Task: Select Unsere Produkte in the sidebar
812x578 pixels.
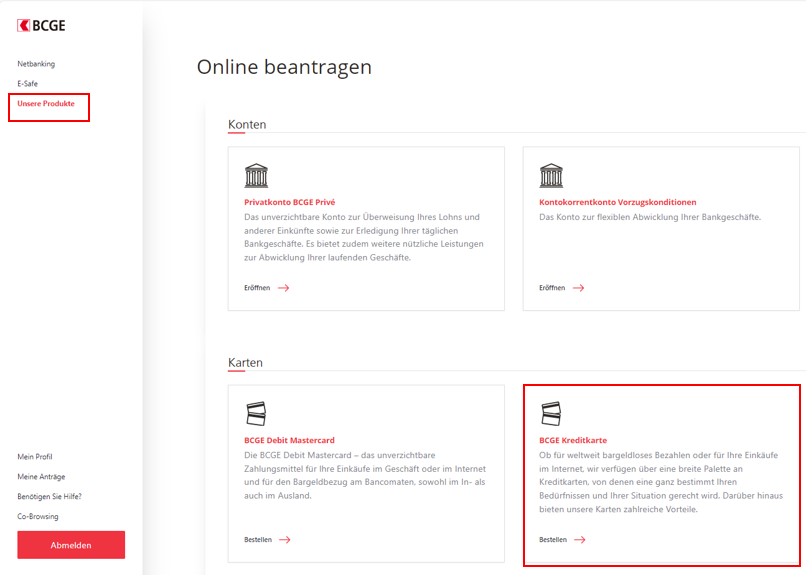Action: 46,104
